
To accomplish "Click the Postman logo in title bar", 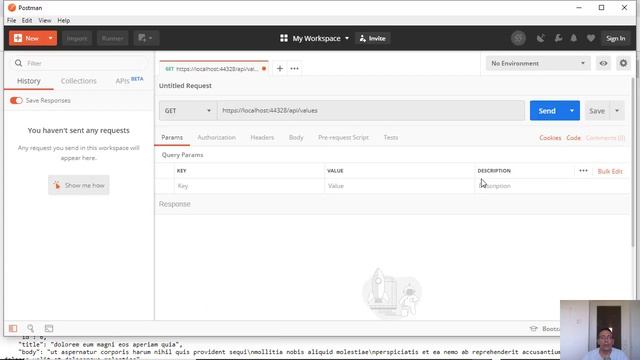I will click(x=12, y=8).
